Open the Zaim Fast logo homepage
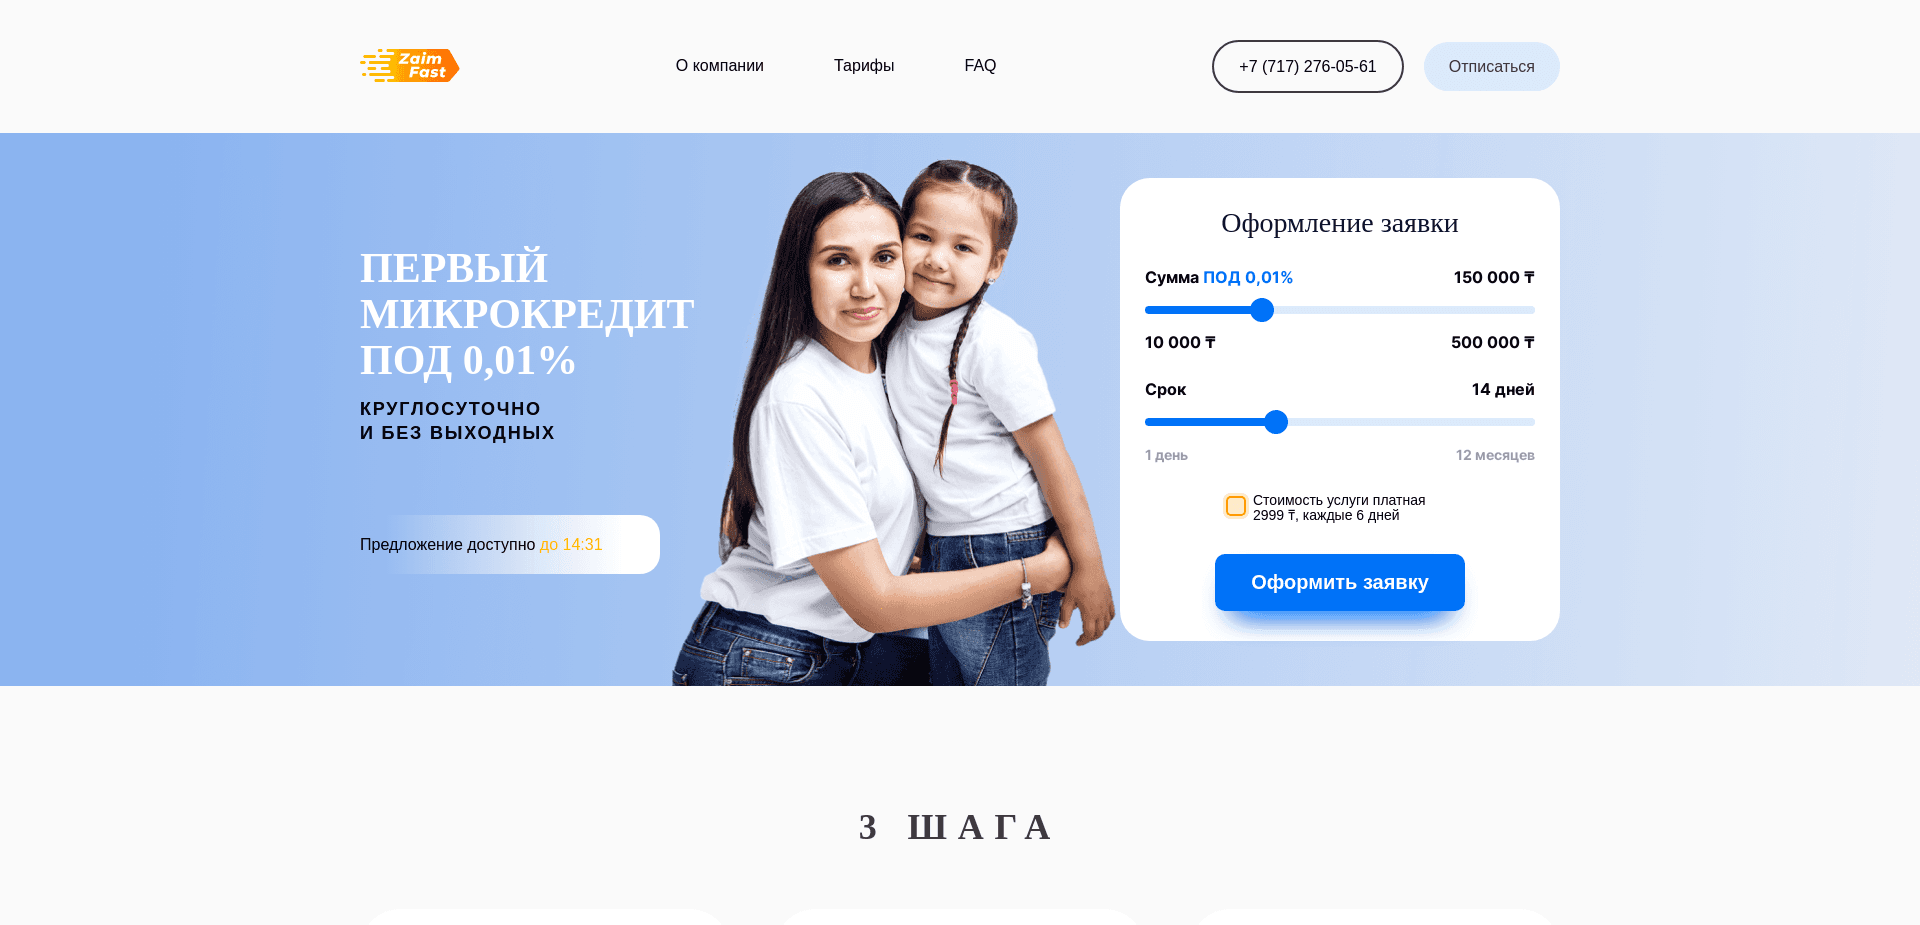The height and width of the screenshot is (925, 1920). (x=410, y=66)
